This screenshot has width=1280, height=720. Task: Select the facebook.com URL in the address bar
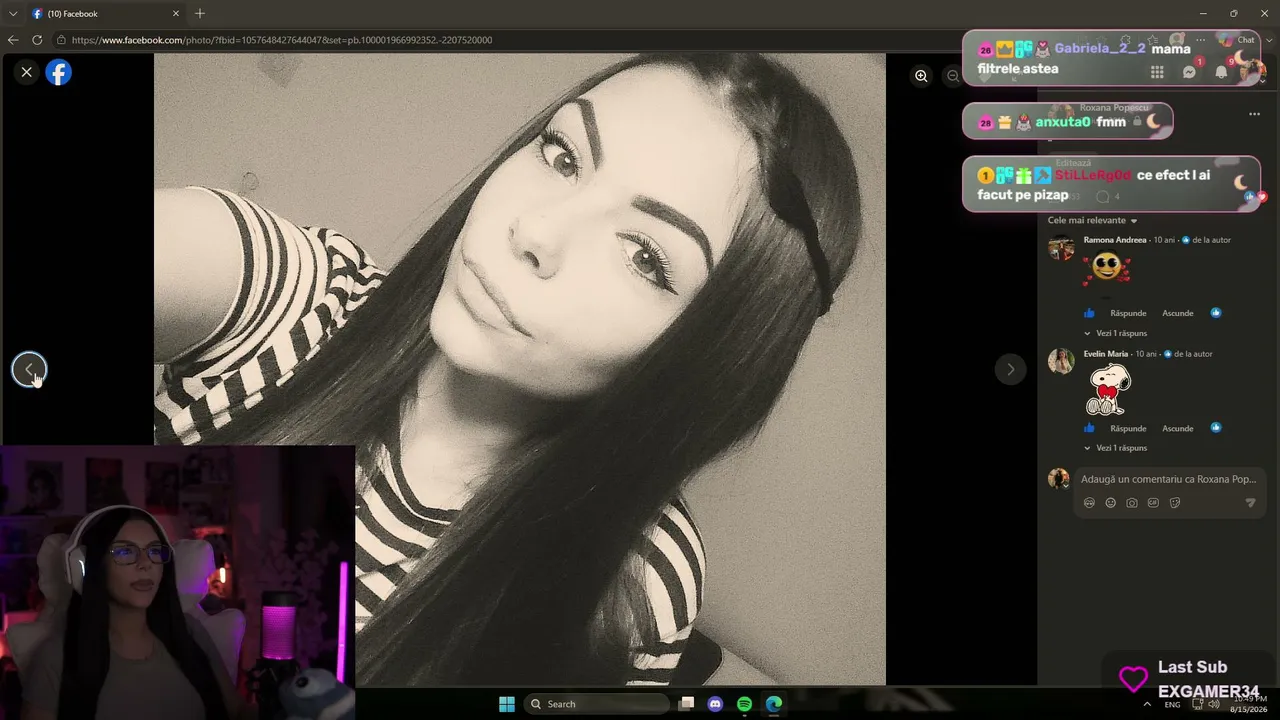(x=282, y=40)
